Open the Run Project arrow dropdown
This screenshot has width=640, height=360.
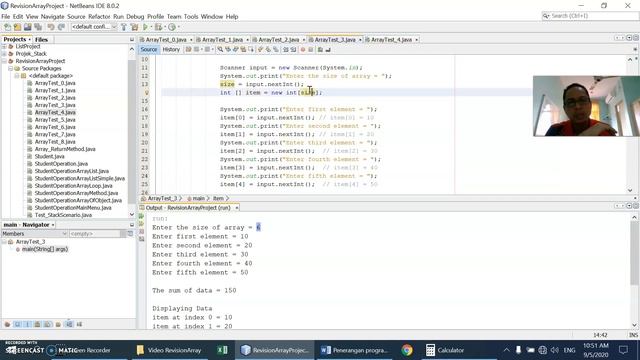tap(151, 27)
